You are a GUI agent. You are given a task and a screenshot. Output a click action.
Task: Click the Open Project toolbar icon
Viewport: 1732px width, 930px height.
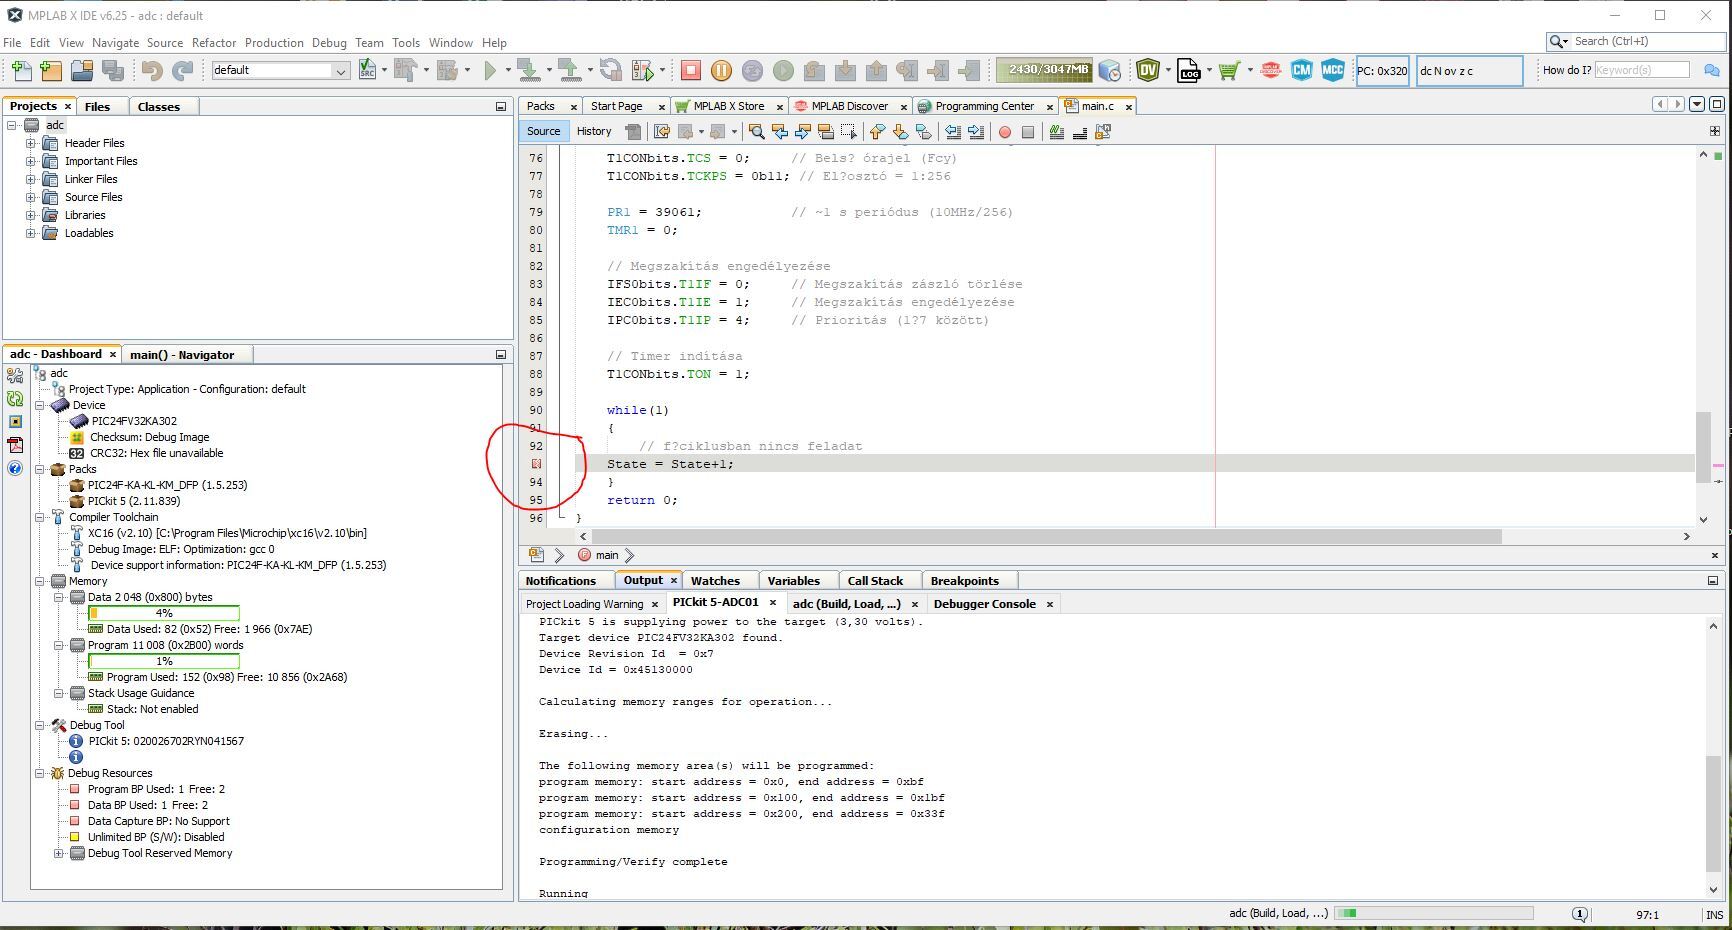[82, 70]
